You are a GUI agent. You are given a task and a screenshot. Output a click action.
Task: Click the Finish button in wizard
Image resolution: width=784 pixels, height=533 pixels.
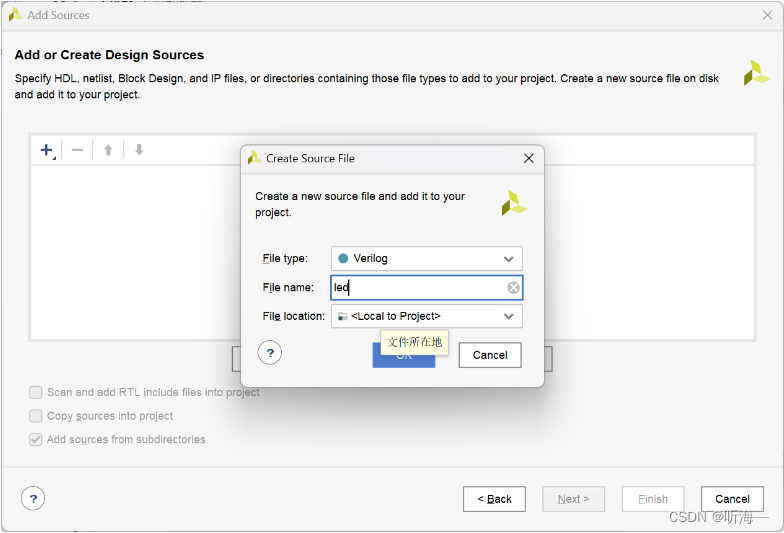click(653, 499)
